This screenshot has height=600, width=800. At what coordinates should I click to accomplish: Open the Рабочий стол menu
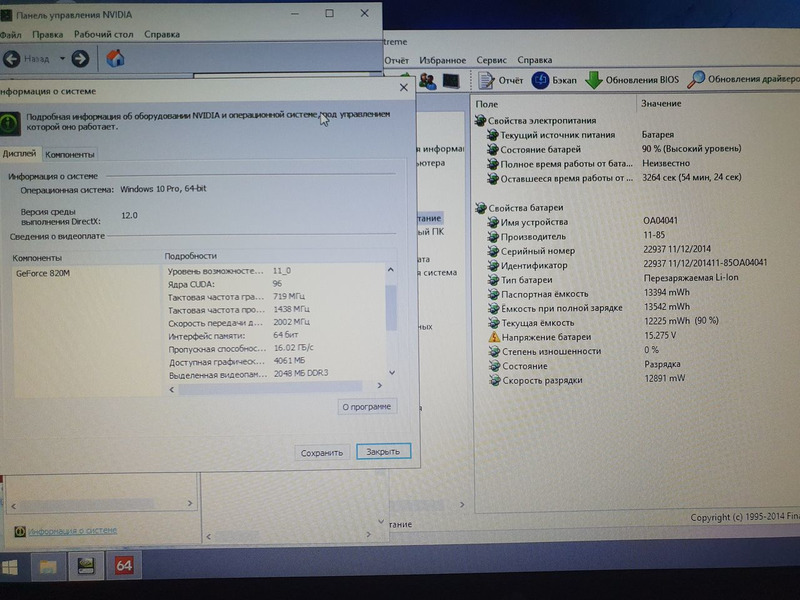pos(104,35)
